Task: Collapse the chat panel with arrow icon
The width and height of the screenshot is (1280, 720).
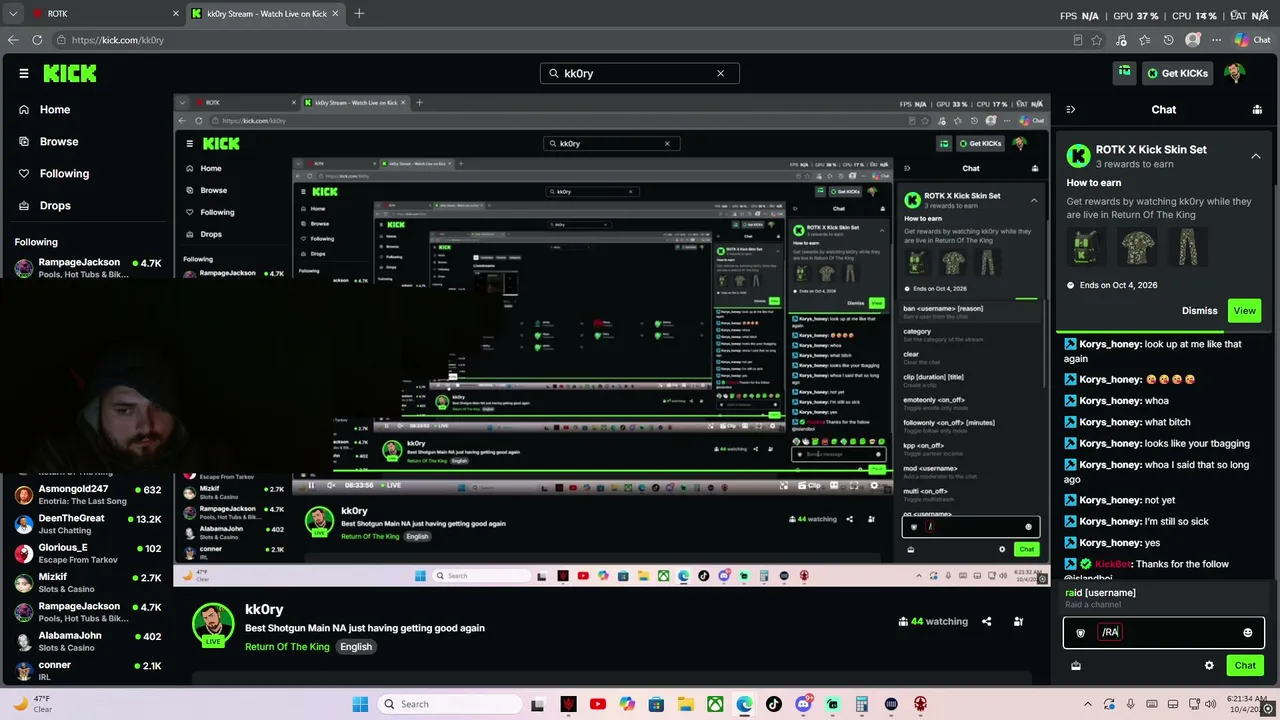Action: [x=1071, y=109]
